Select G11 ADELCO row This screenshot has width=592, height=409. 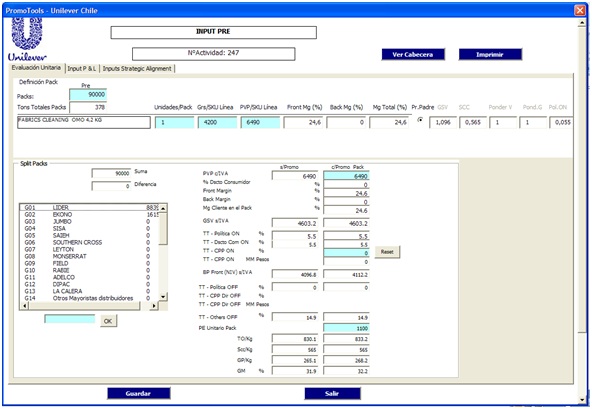coord(89,277)
